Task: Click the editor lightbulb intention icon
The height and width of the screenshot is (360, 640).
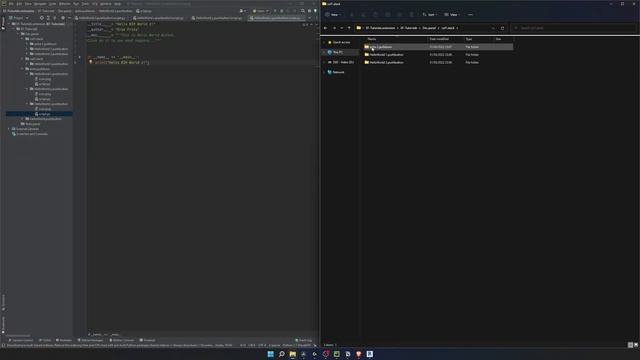Action: [x=91, y=62]
